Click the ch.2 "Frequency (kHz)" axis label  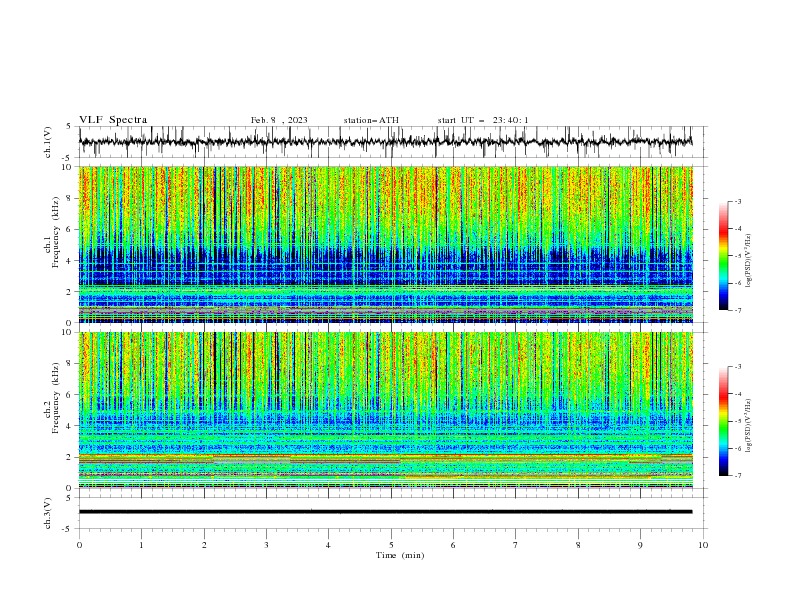[55, 398]
